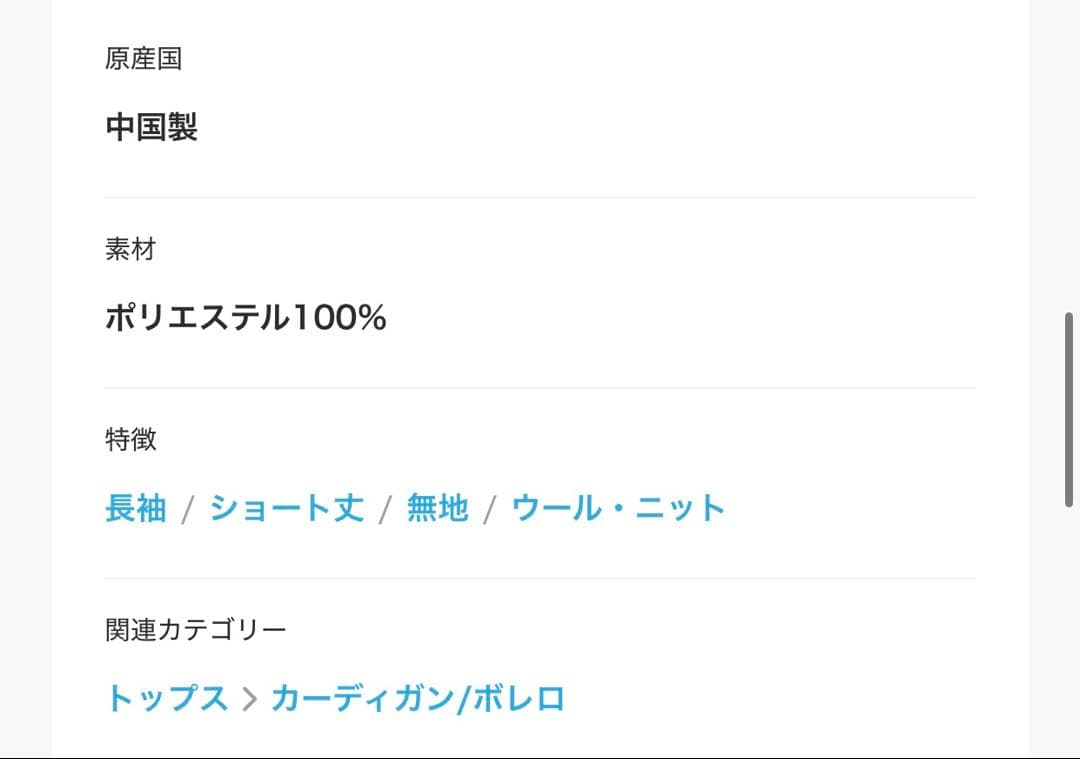Click the 素材 section label
Screen dimensions: 1080x759
tap(131, 249)
